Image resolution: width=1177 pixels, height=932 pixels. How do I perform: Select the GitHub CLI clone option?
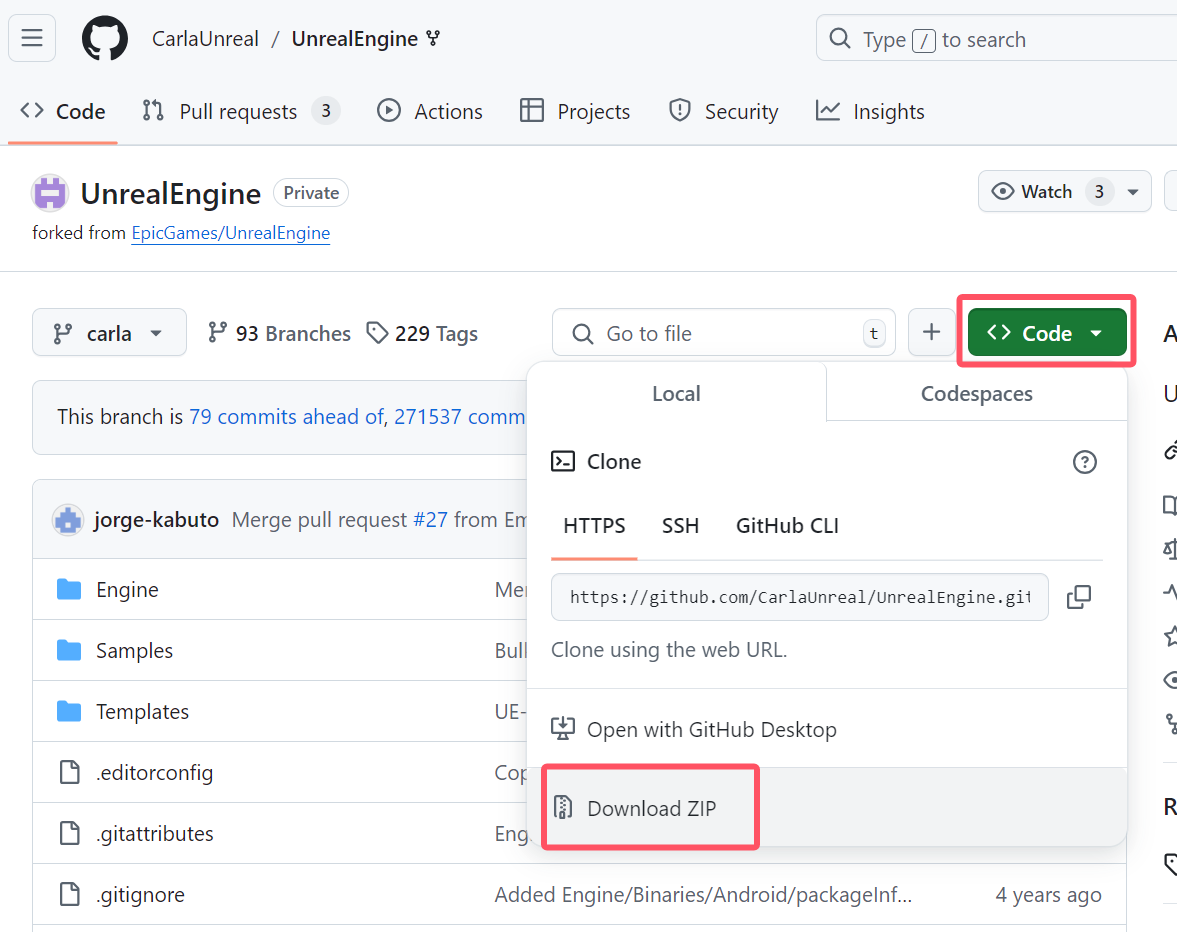tap(787, 526)
